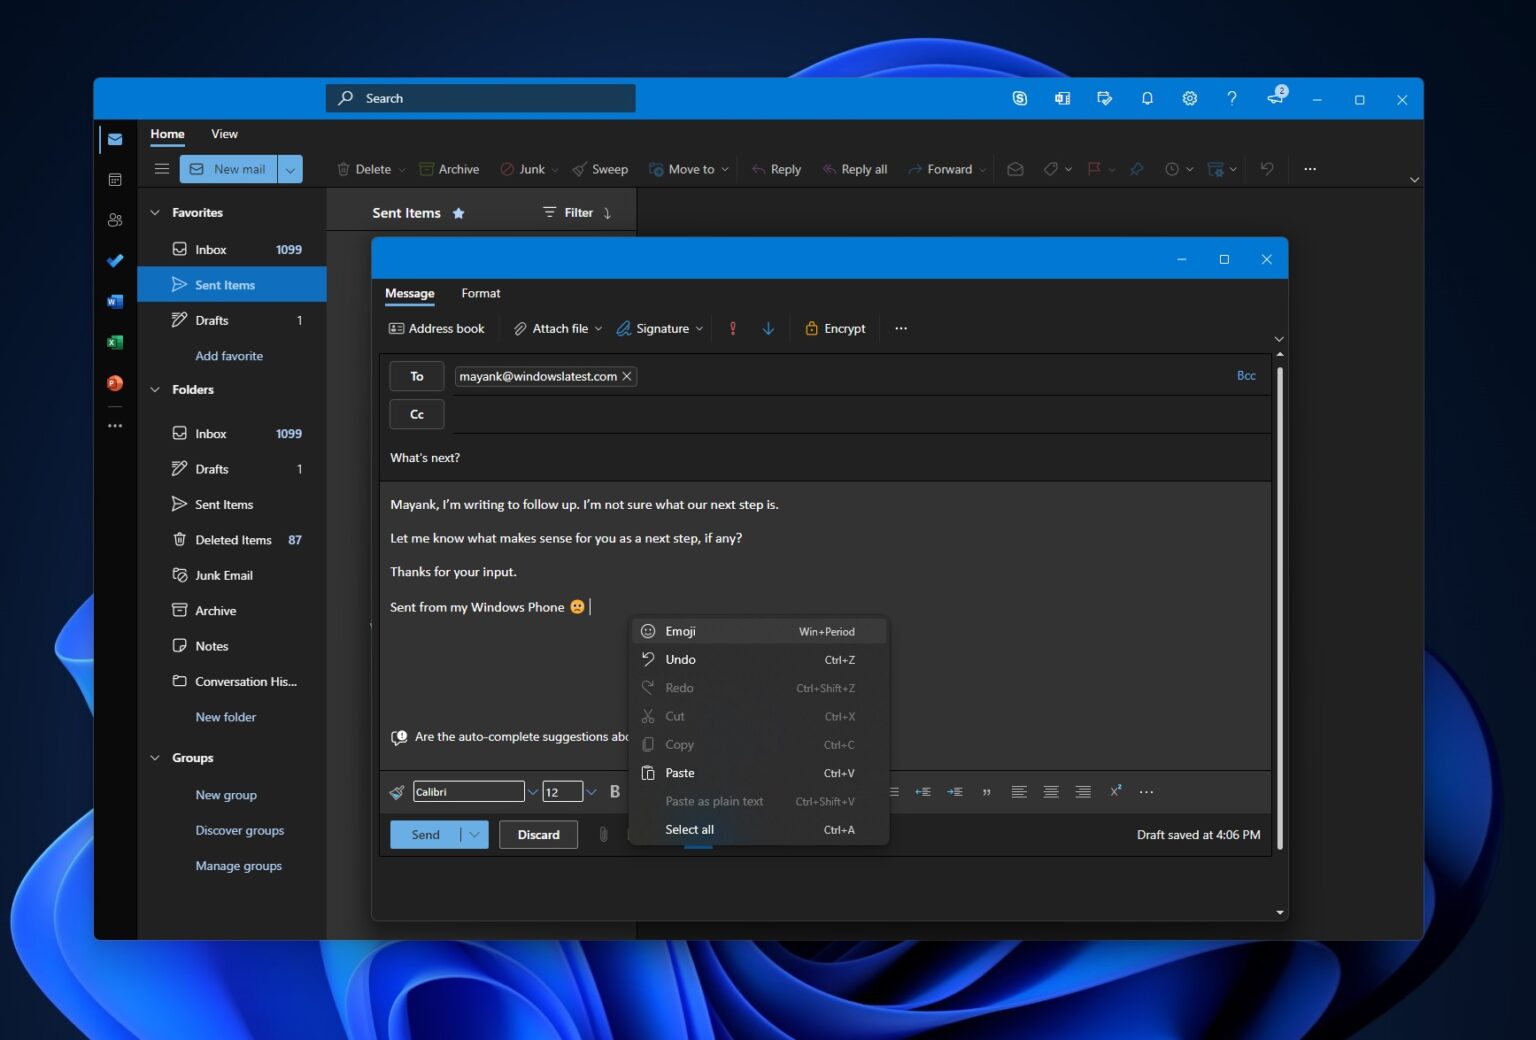Open the Calendar from the left sidebar
The image size is (1536, 1040).
(x=115, y=179)
